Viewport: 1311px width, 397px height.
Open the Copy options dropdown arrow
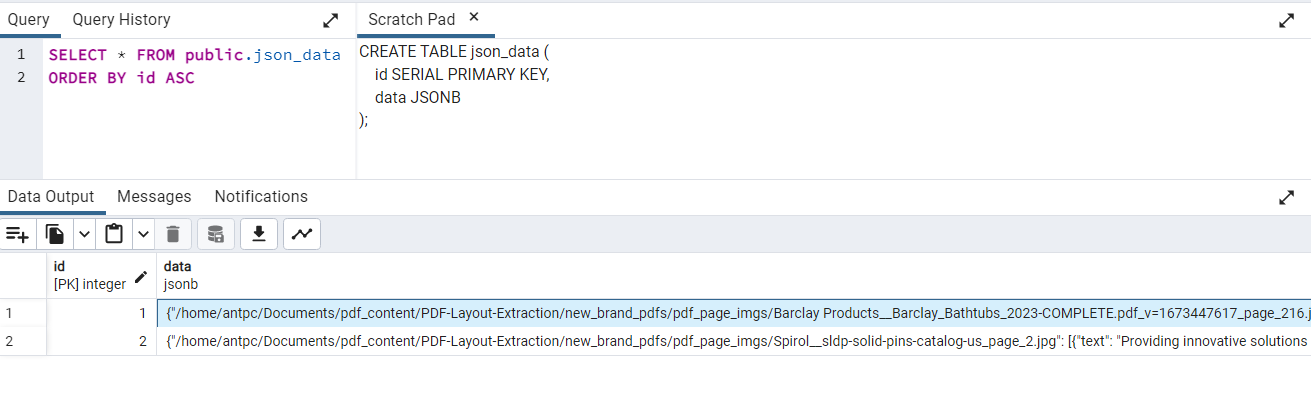(x=84, y=234)
